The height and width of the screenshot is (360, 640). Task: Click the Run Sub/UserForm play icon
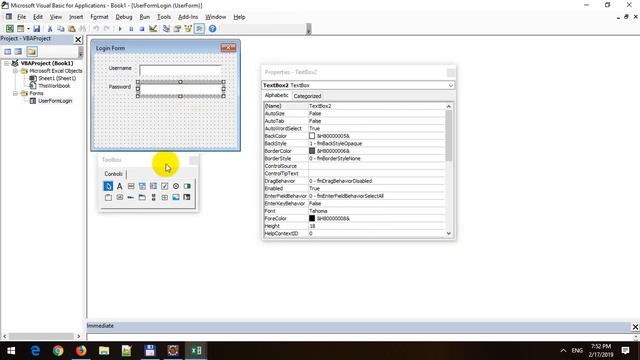(x=120, y=29)
